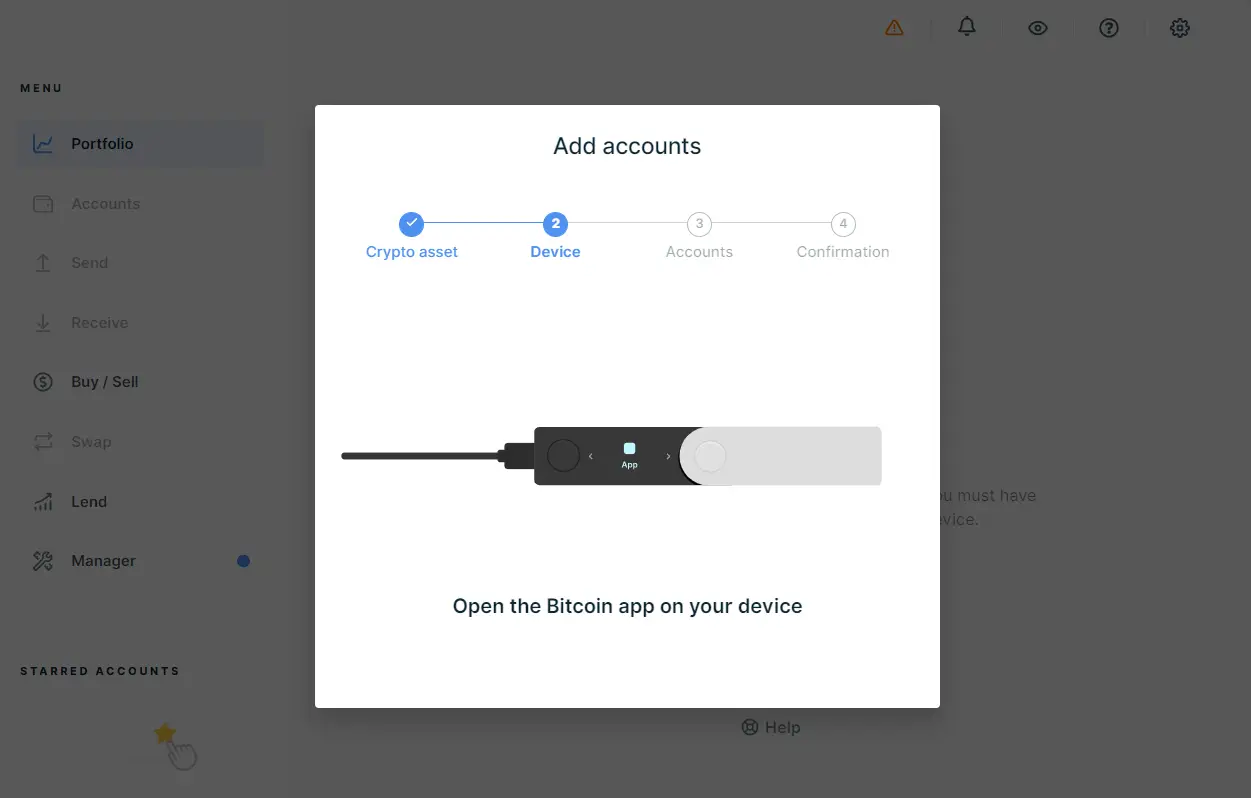Click the Ledger device illustration

click(x=611, y=456)
